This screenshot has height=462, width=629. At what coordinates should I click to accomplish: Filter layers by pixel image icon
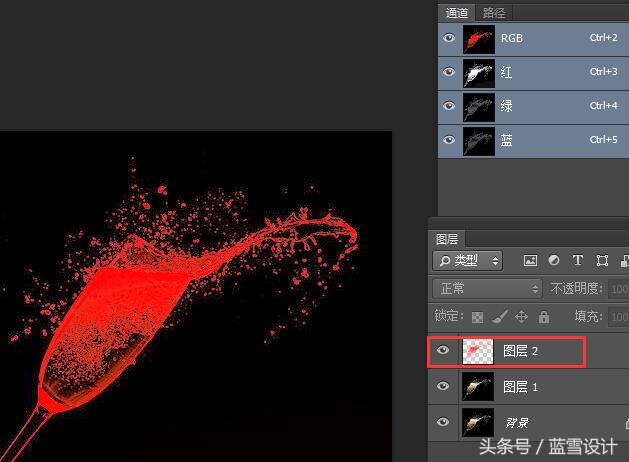pyautogui.click(x=530, y=261)
